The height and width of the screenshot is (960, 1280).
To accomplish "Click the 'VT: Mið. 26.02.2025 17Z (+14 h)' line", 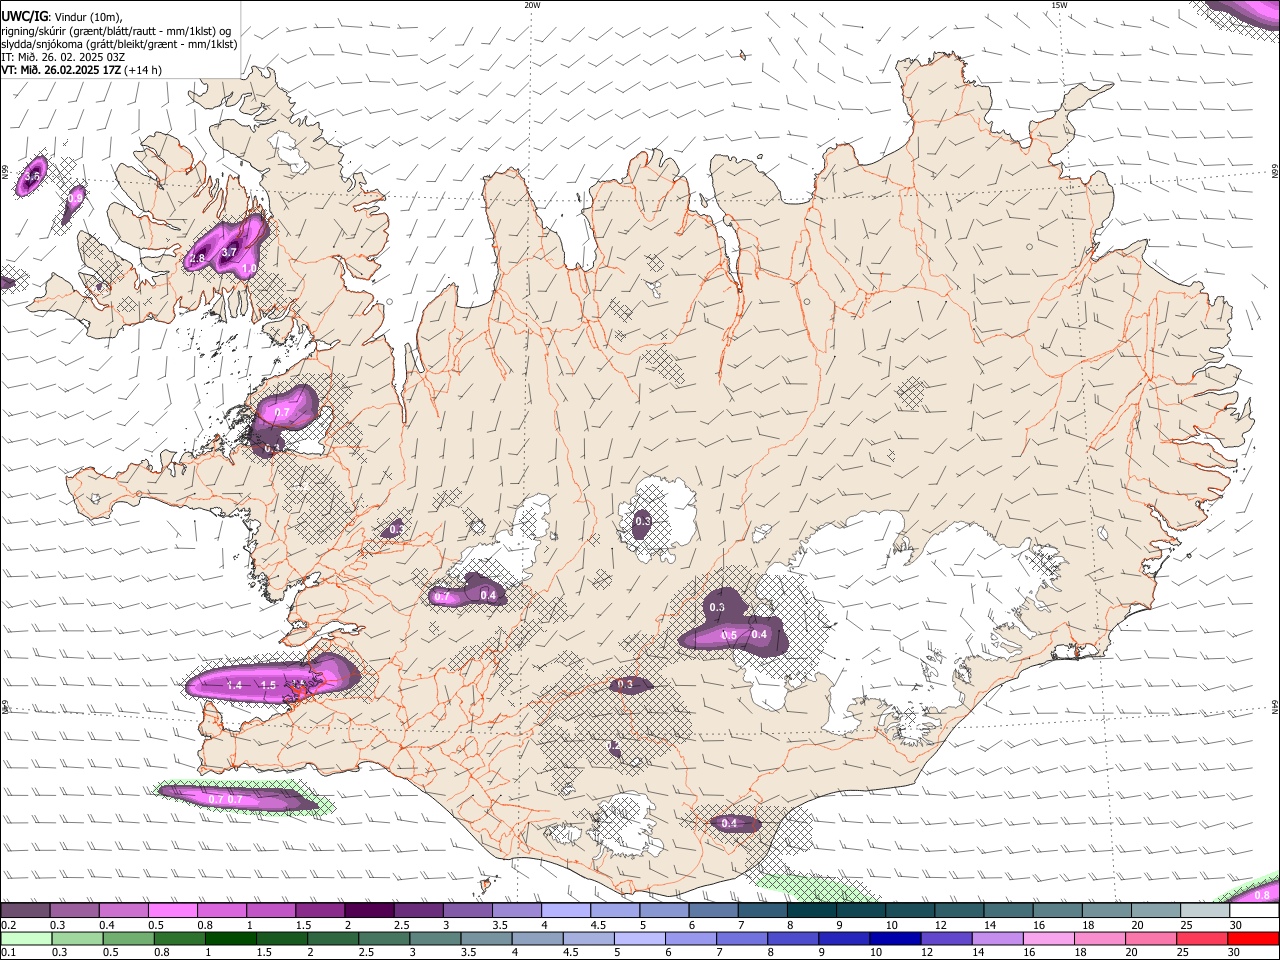I will coord(81,70).
